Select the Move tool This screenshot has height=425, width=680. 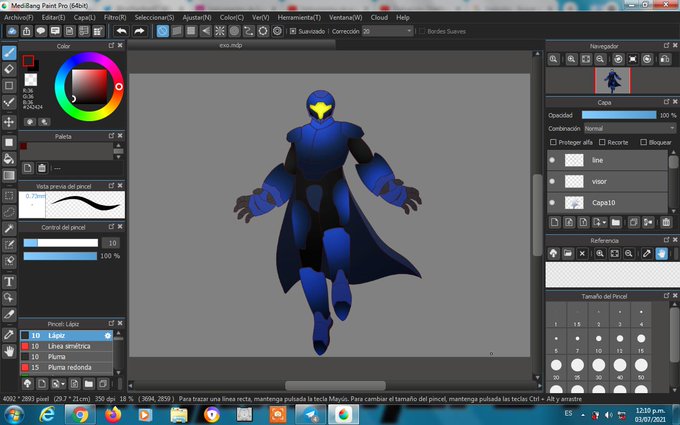click(x=9, y=122)
